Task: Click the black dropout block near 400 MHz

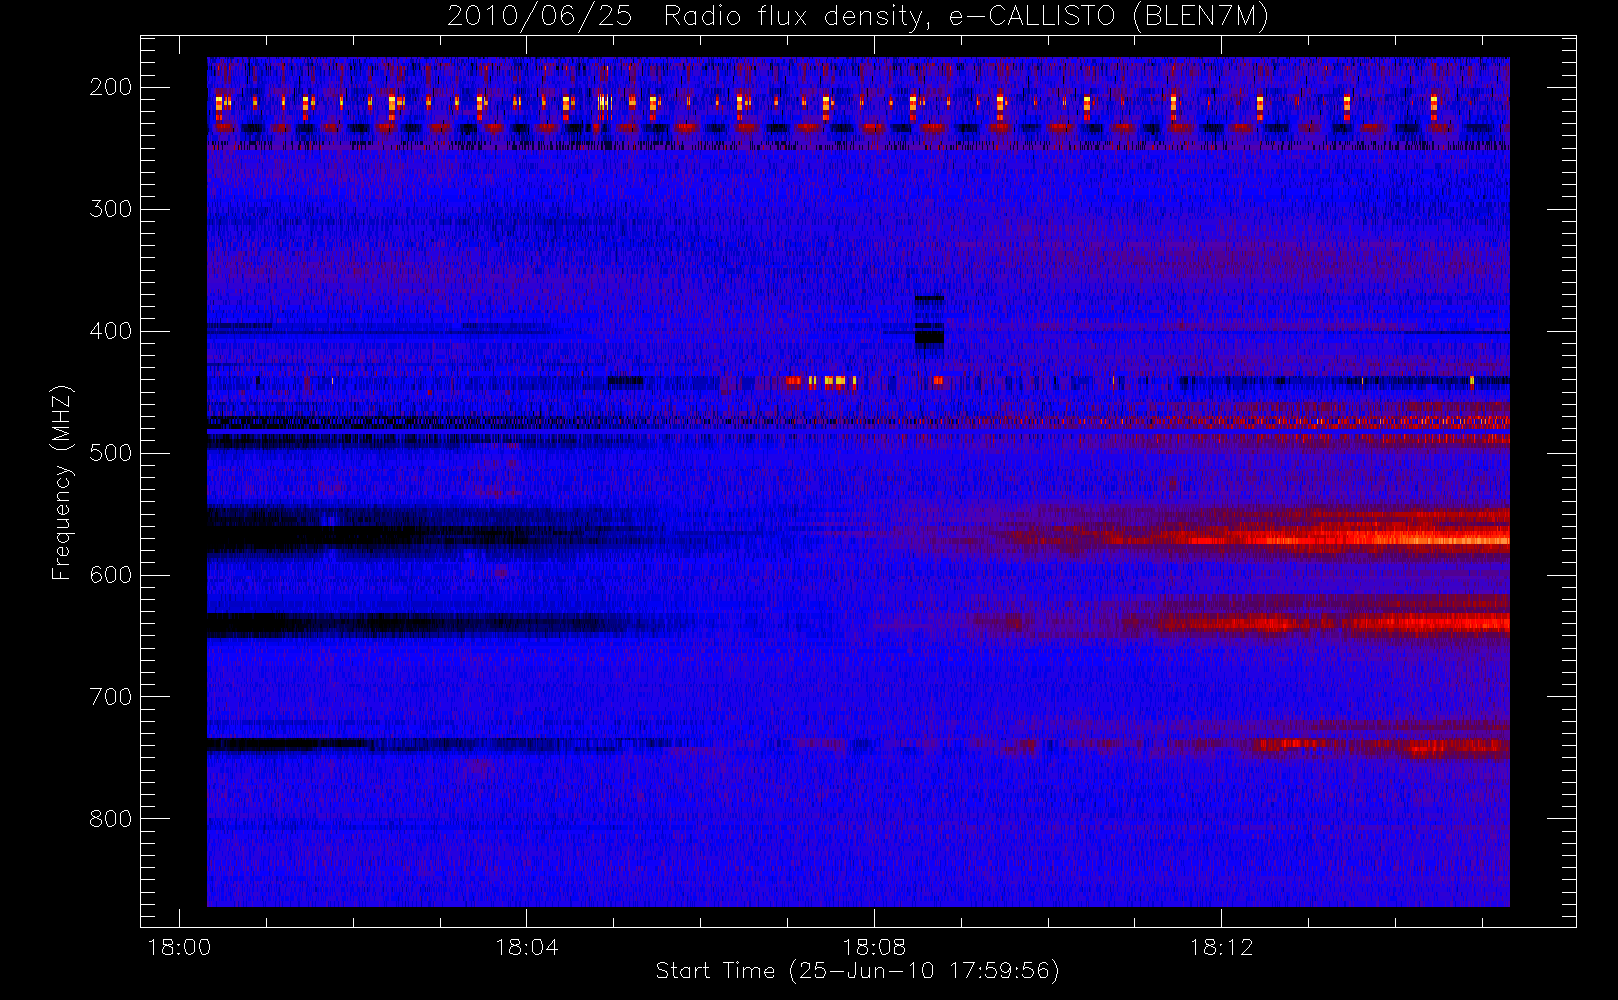Action: (929, 337)
